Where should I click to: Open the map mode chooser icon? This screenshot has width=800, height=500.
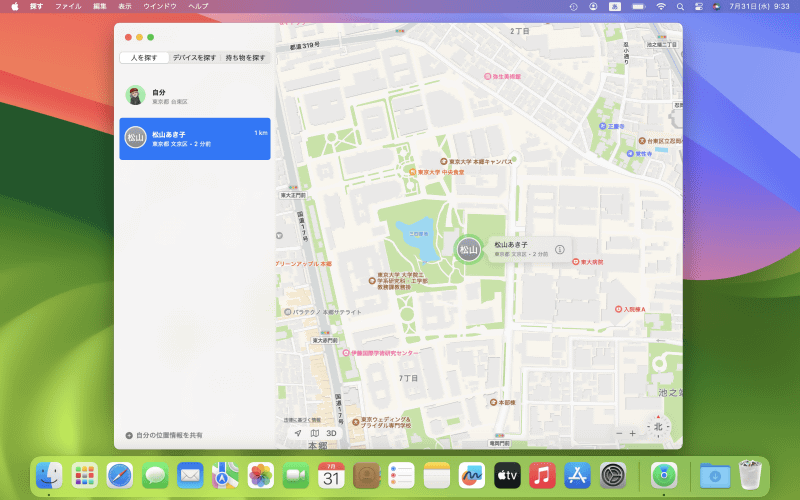tap(315, 433)
